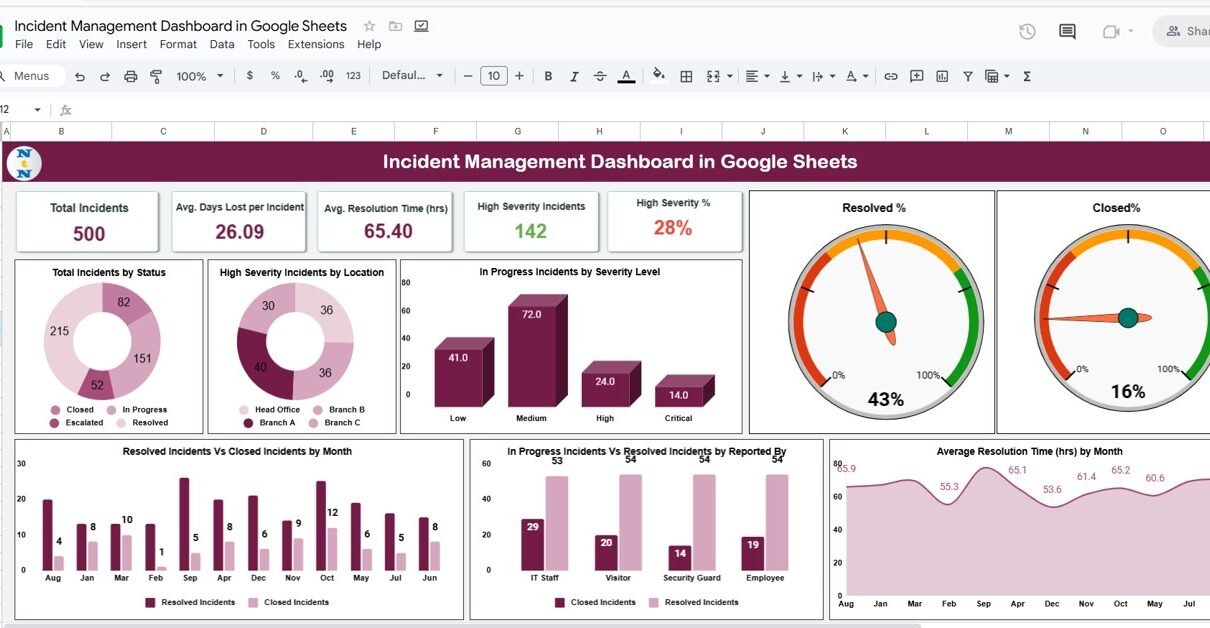This screenshot has width=1210, height=628.
Task: Click the increase font size plus button
Action: (x=519, y=76)
